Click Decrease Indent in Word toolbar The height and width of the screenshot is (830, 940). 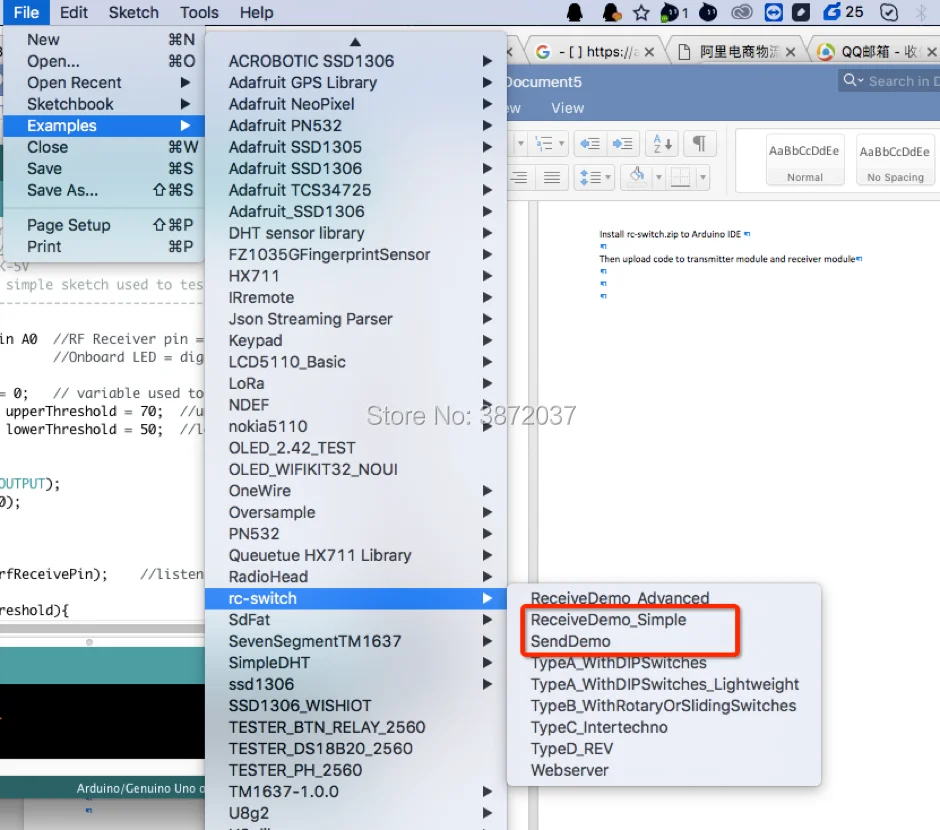pos(590,144)
